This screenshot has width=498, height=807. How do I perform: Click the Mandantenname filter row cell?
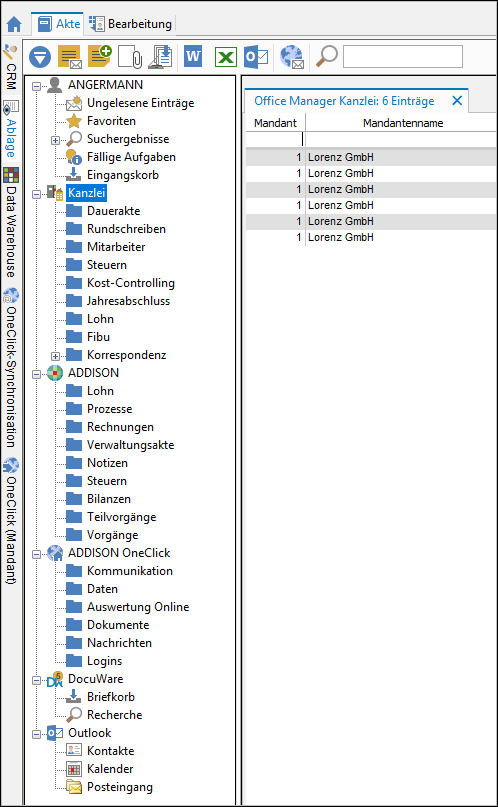coord(401,139)
